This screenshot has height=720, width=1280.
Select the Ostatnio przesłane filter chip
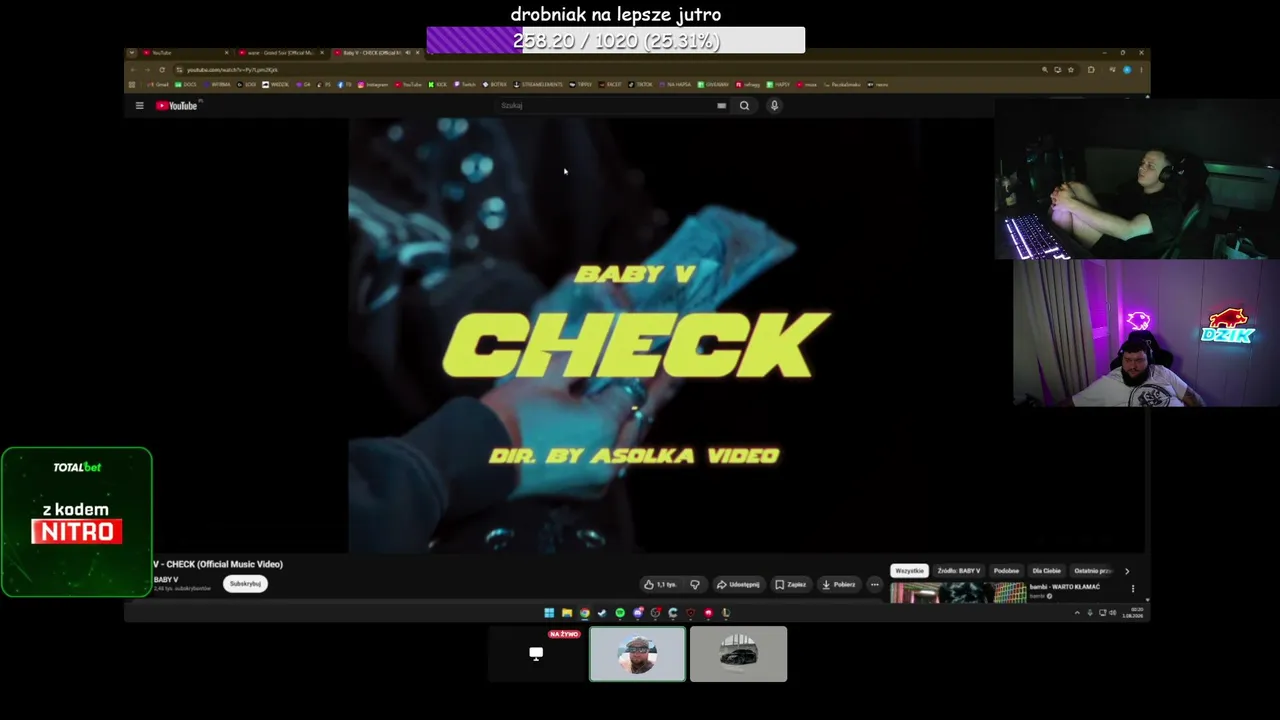[1093, 571]
